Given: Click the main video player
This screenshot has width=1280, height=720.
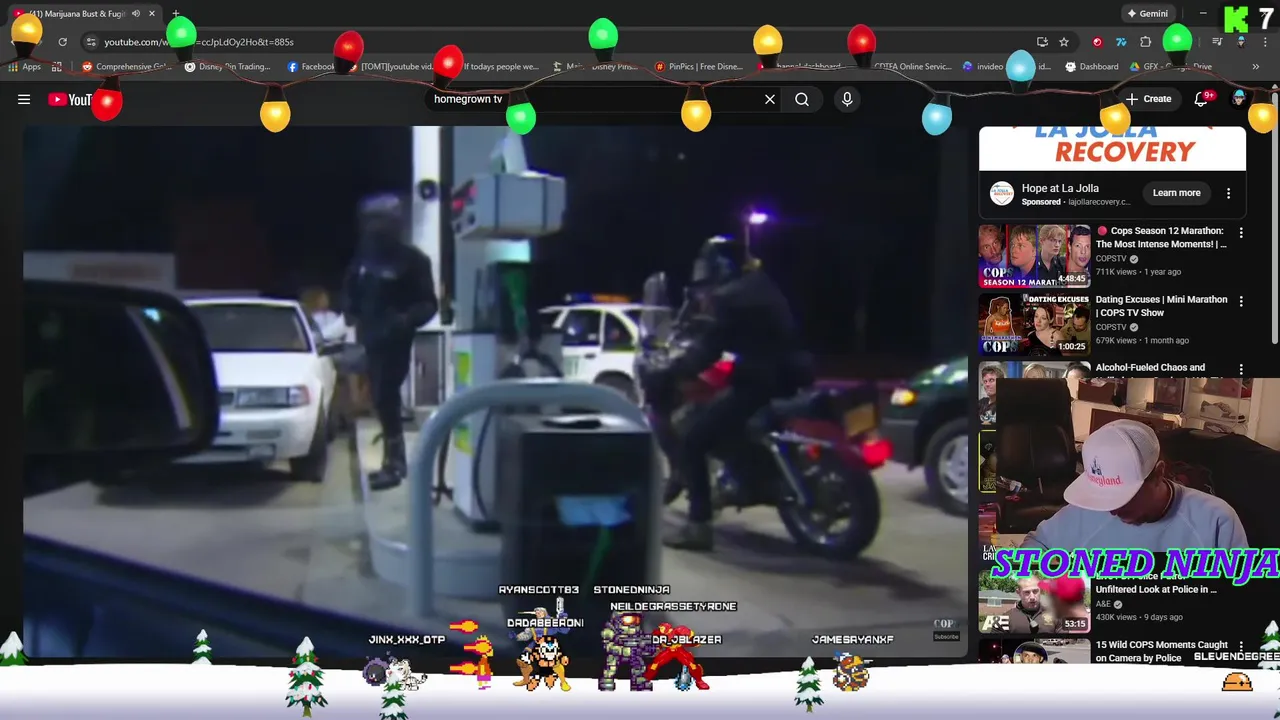Looking at the screenshot, I should click(495, 390).
